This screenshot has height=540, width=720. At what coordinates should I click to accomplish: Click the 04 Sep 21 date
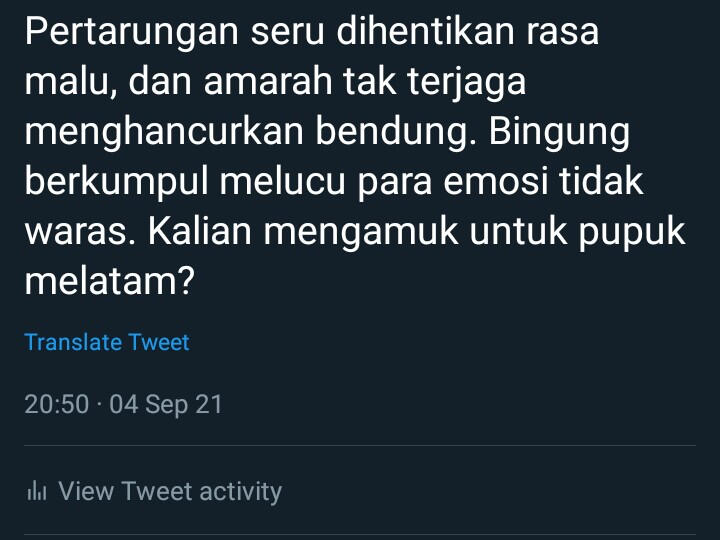(x=166, y=405)
